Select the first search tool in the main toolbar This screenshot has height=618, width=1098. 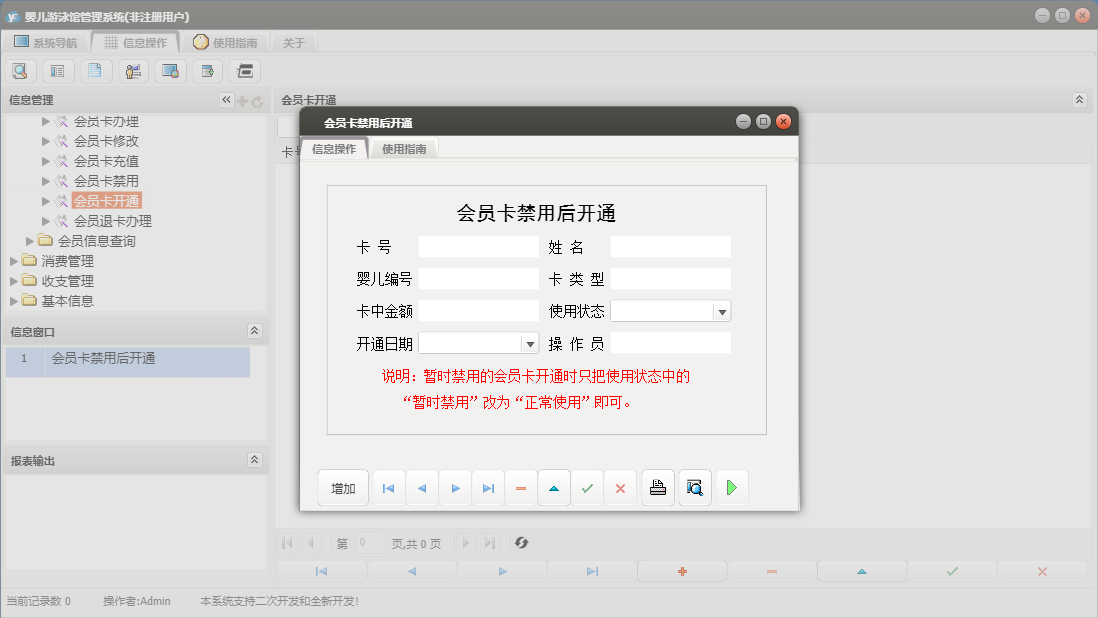[x=20, y=70]
